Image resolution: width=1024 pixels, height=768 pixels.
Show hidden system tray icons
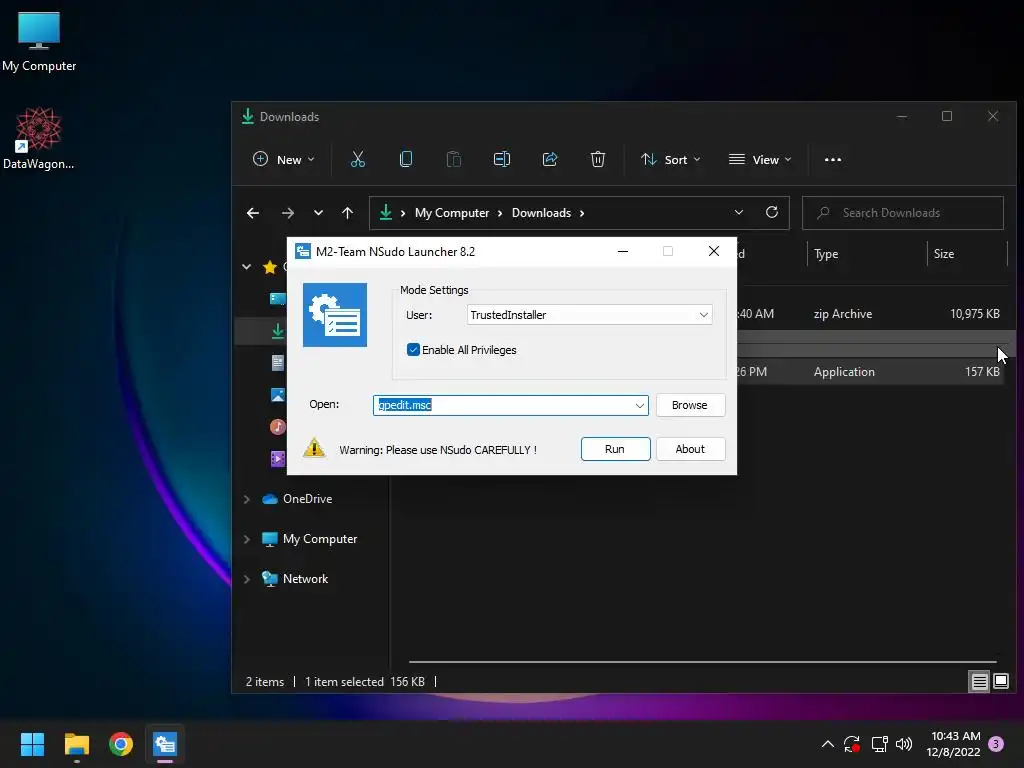(827, 744)
